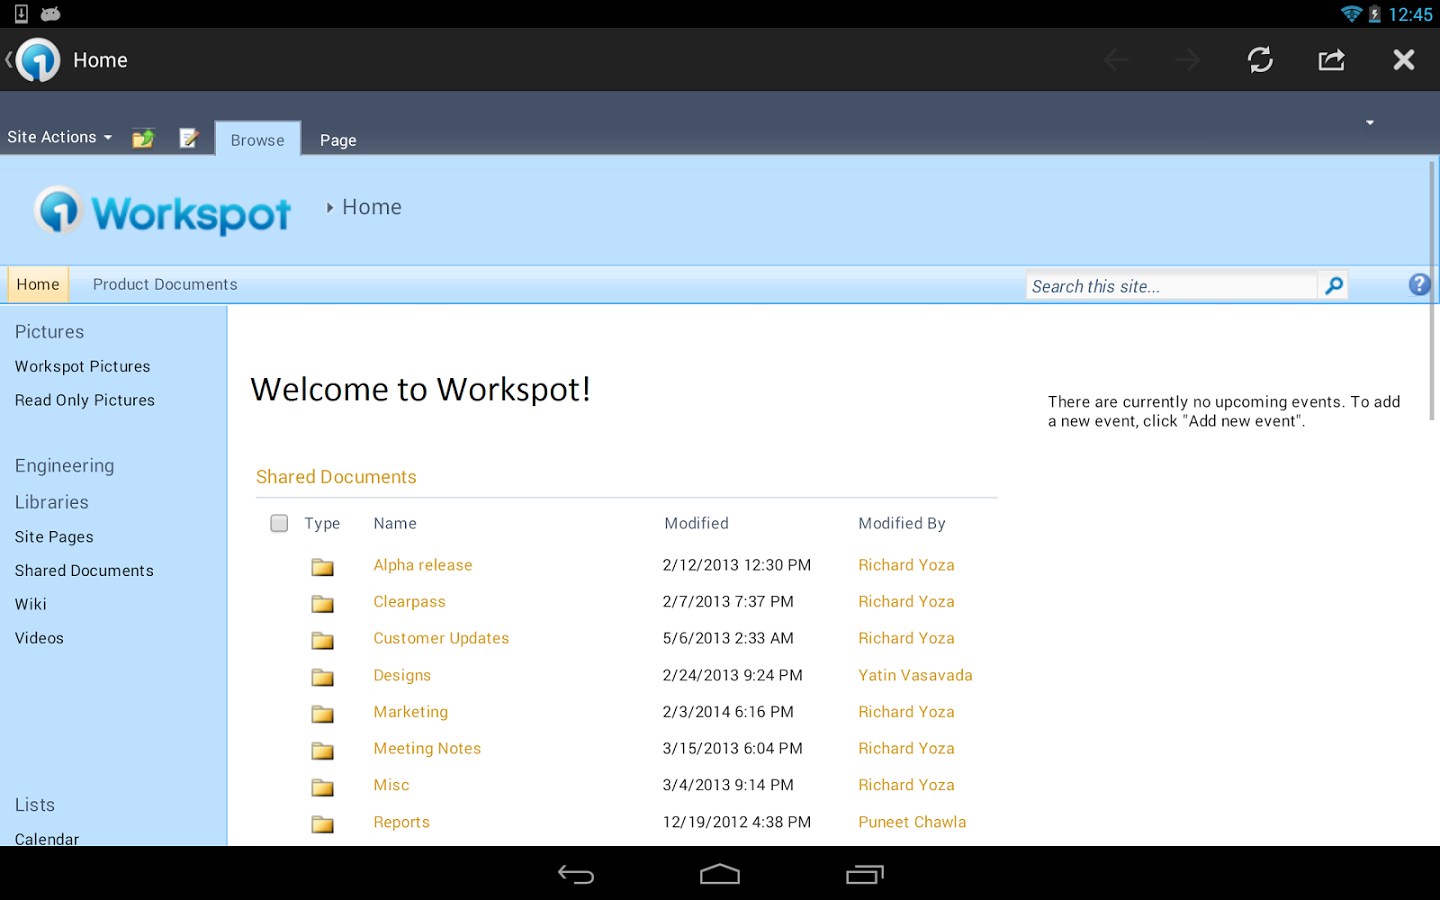The image size is (1440, 900).
Task: Sort by the Modified By column header
Action: pos(901,523)
